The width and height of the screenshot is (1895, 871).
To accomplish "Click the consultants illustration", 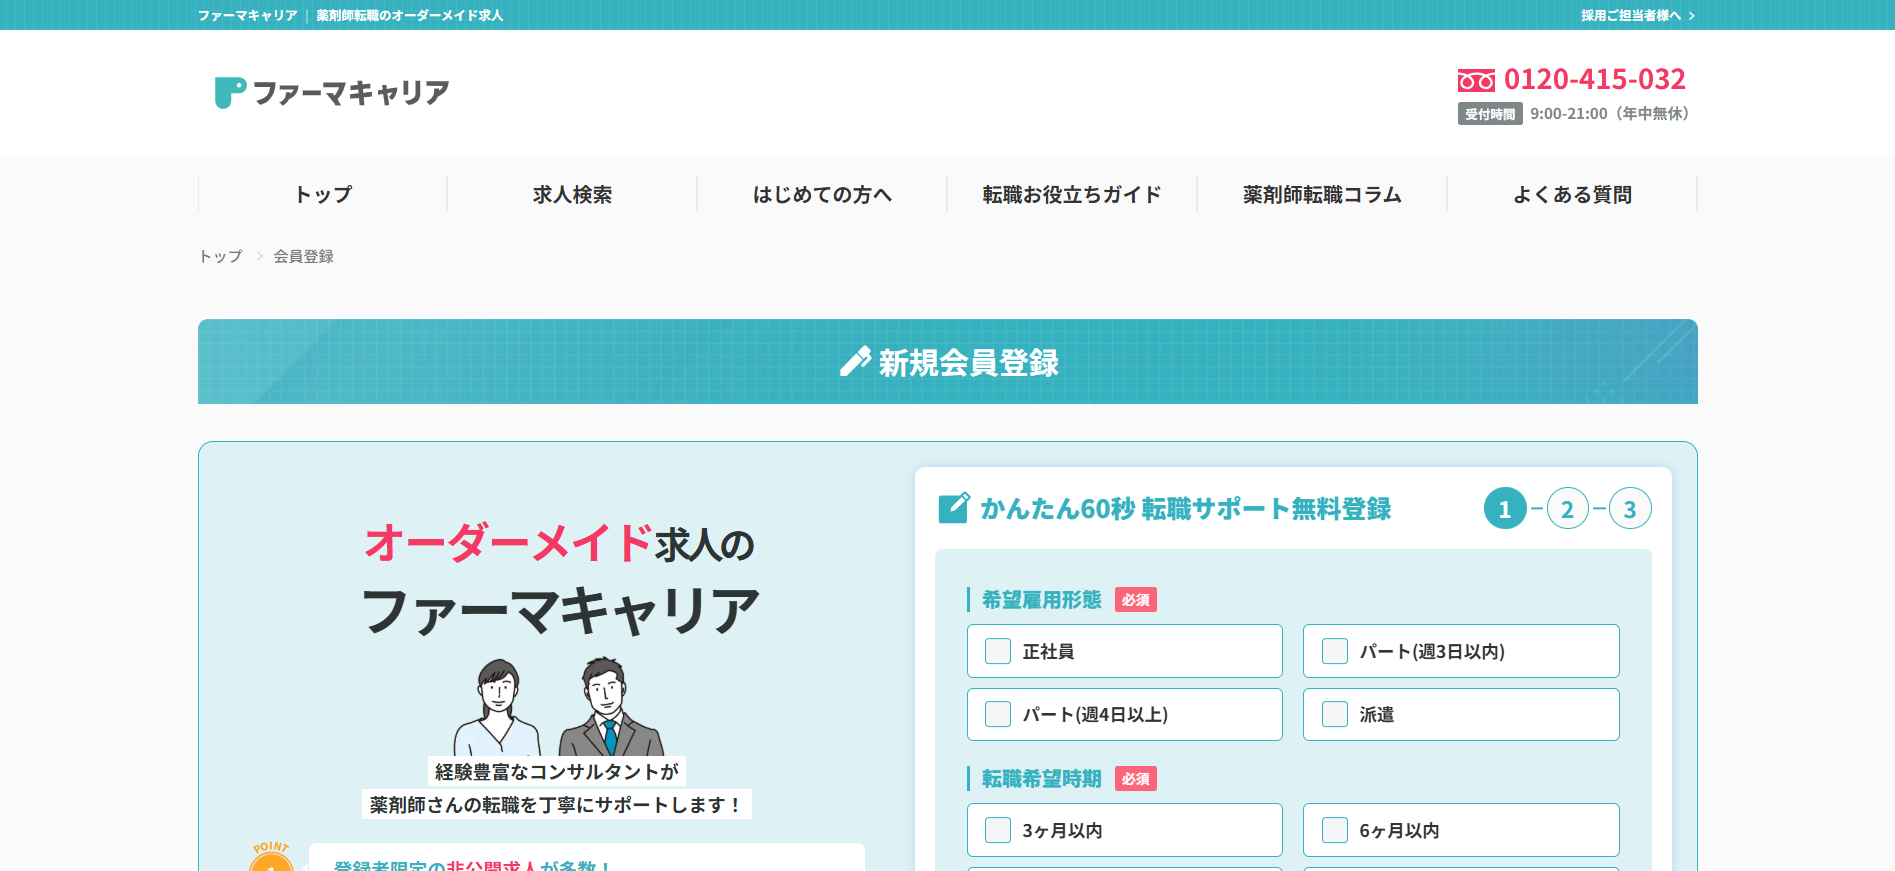I will click(x=558, y=706).
